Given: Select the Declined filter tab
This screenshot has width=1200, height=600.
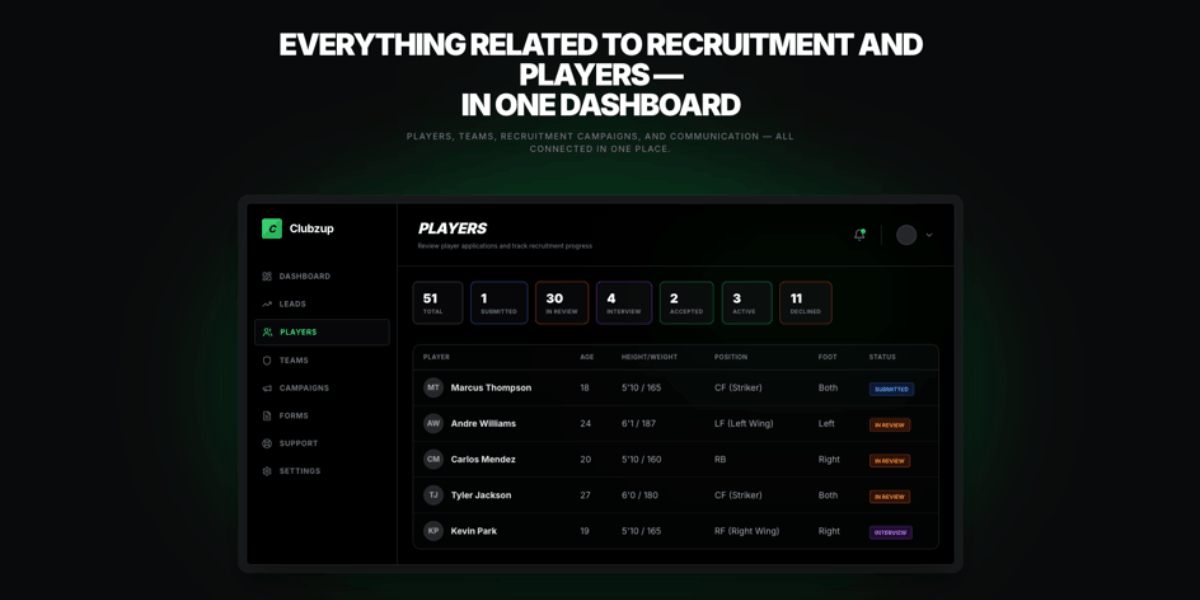Looking at the screenshot, I should click(x=805, y=302).
